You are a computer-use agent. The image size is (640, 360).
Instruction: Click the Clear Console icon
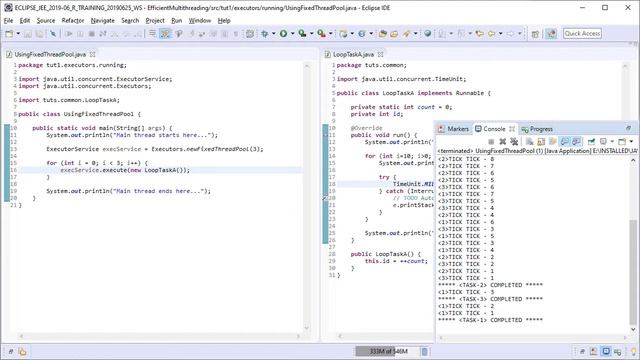[529, 142]
